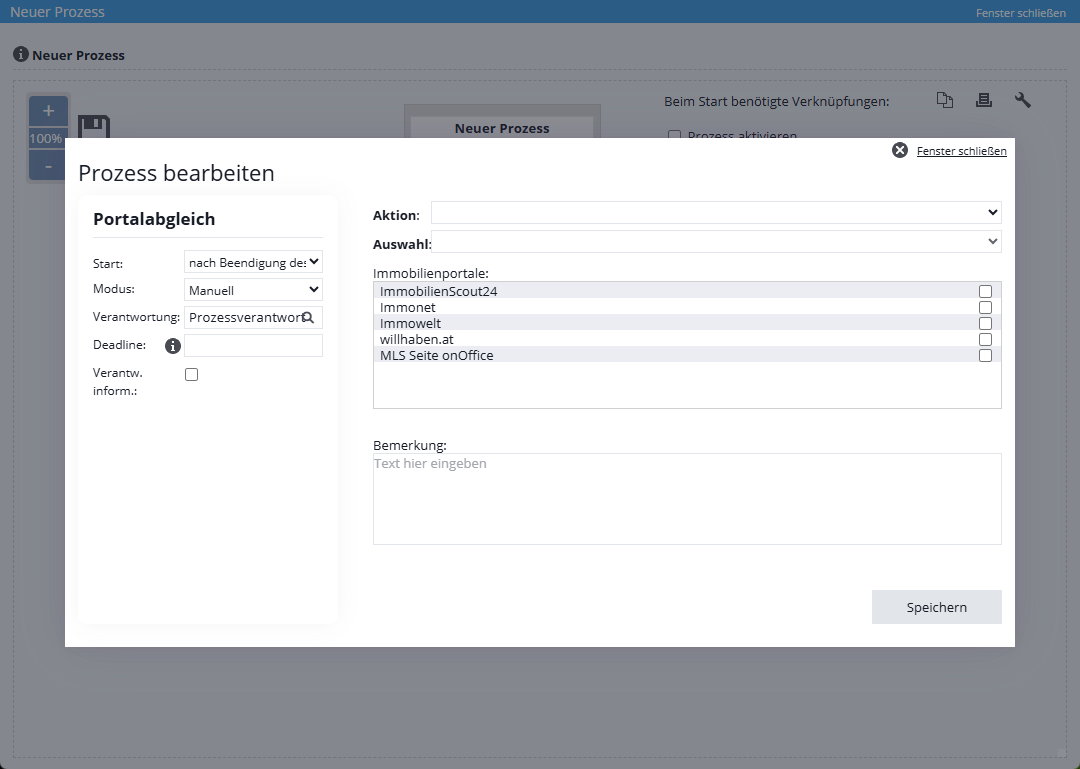Image resolution: width=1080 pixels, height=769 pixels.
Task: Open the wrench settings icon
Action: click(1022, 100)
